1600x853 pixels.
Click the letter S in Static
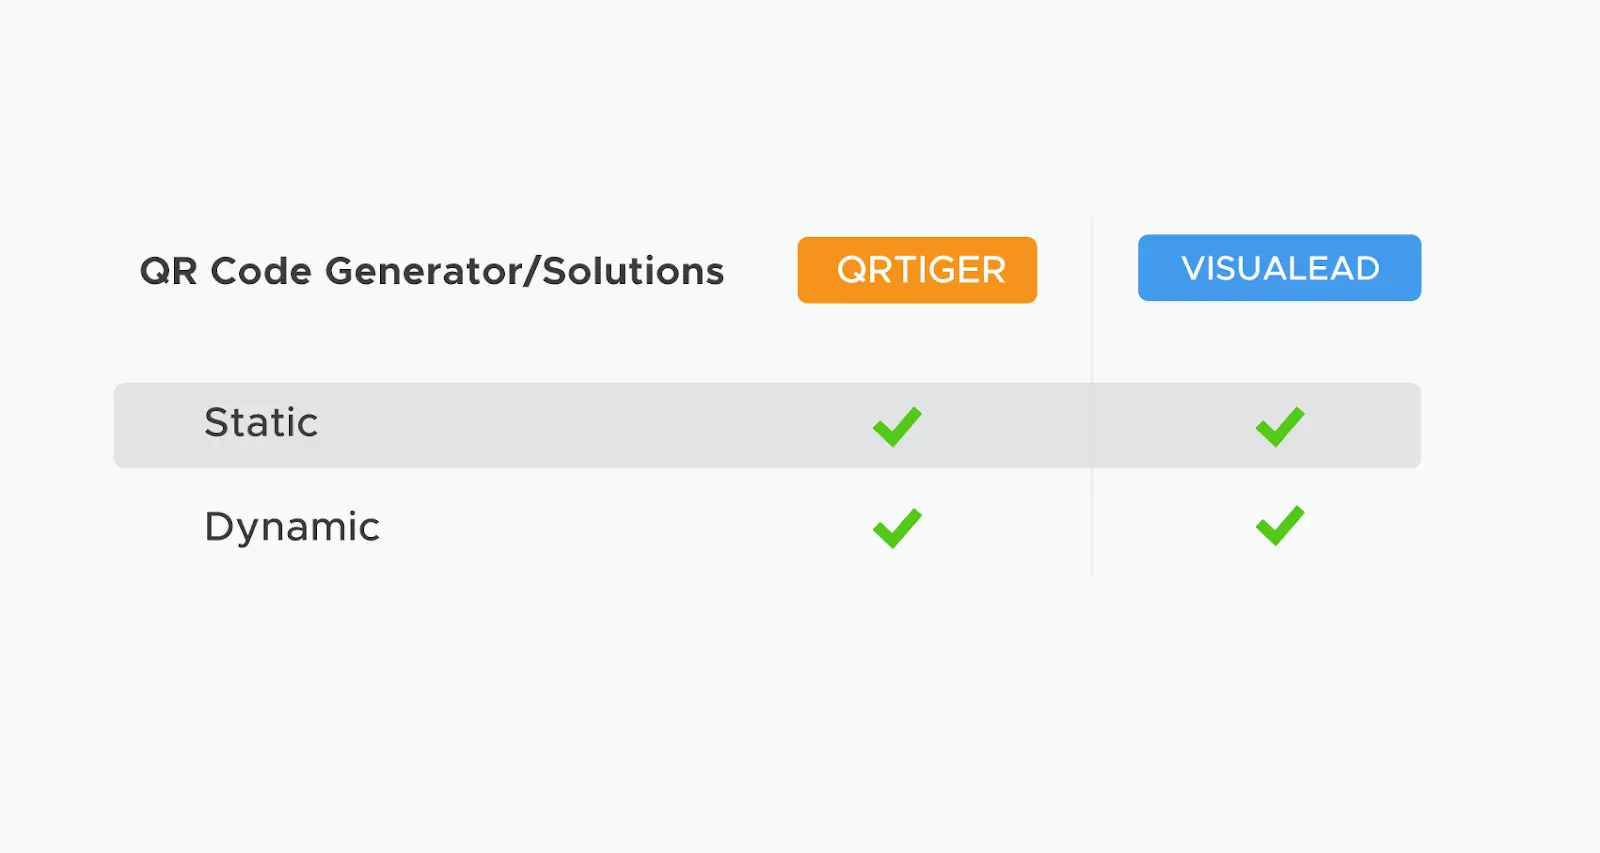pyautogui.click(x=216, y=423)
